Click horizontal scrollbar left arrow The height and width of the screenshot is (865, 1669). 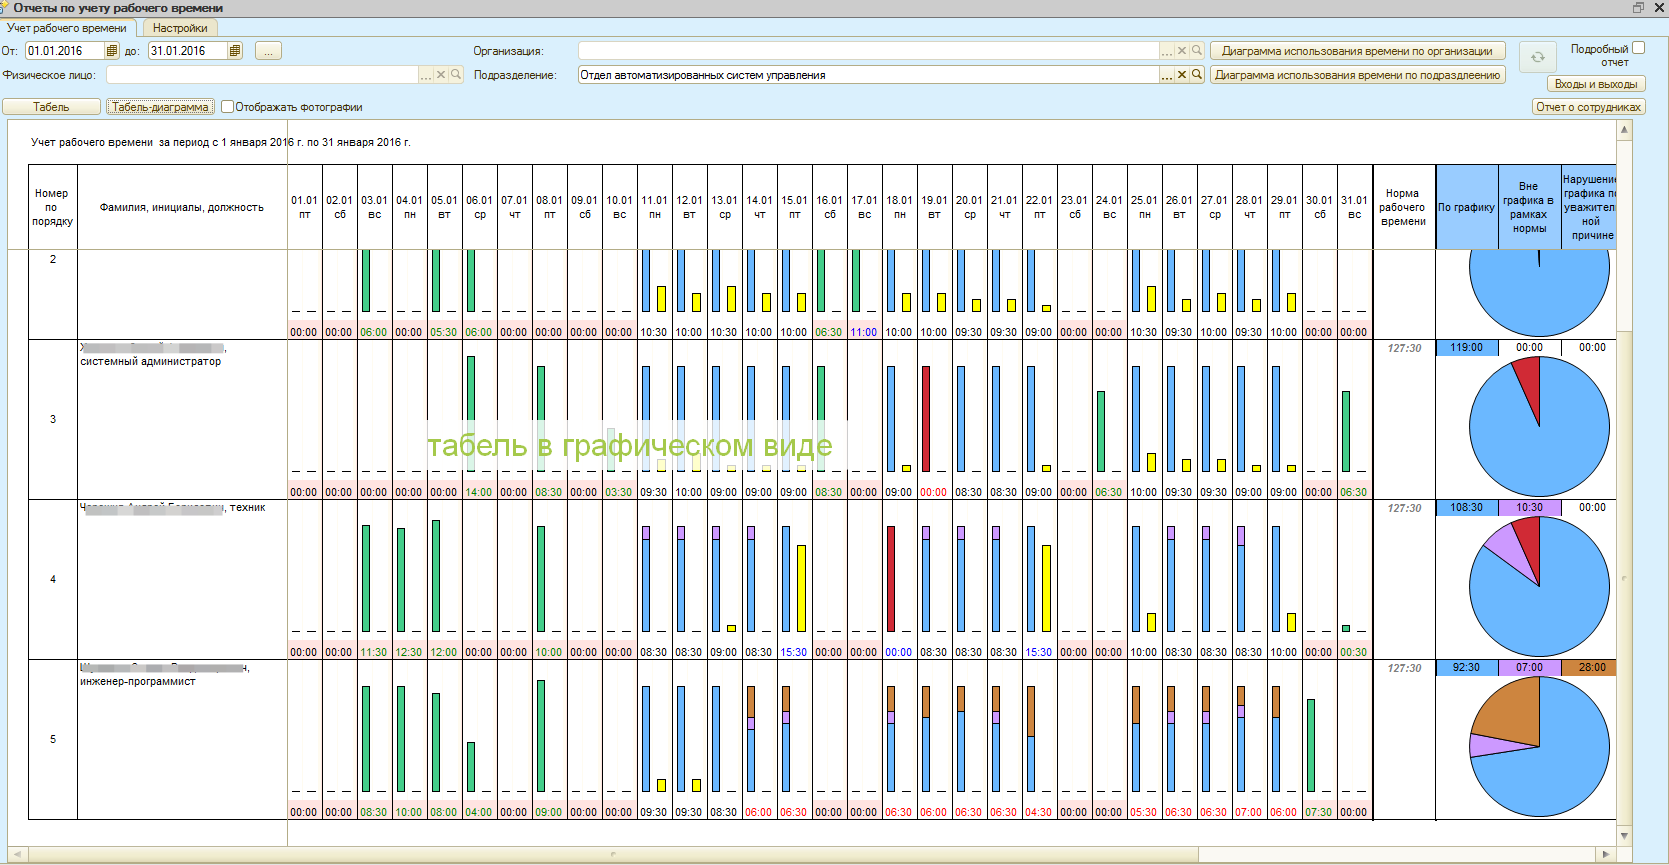[x=16, y=854]
